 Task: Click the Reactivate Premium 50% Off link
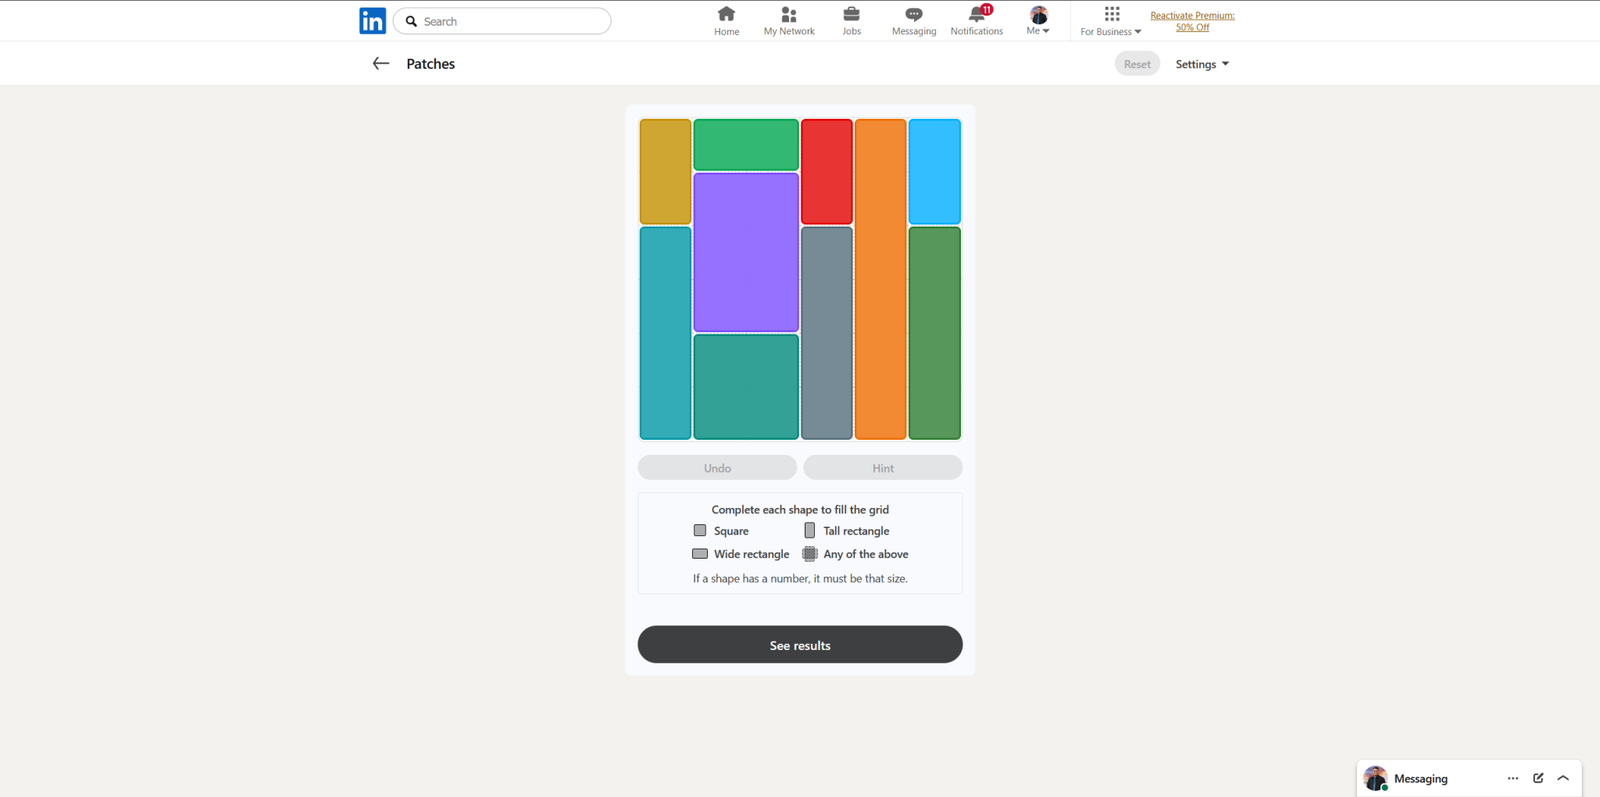click(1192, 21)
